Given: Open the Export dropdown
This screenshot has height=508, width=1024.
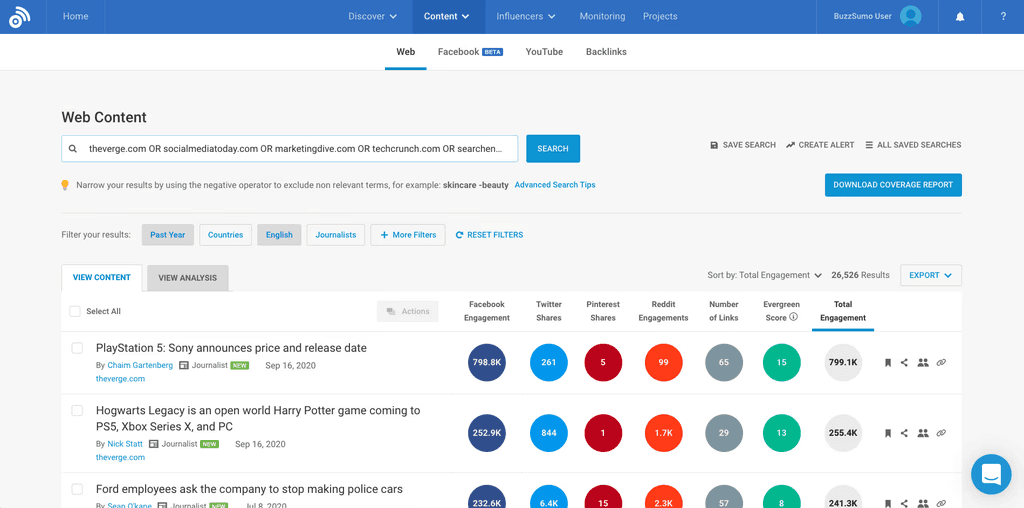Looking at the screenshot, I should [931, 276].
